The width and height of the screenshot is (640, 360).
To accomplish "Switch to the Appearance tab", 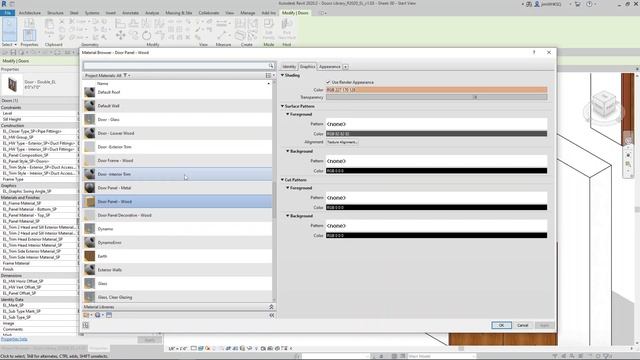I will (329, 67).
